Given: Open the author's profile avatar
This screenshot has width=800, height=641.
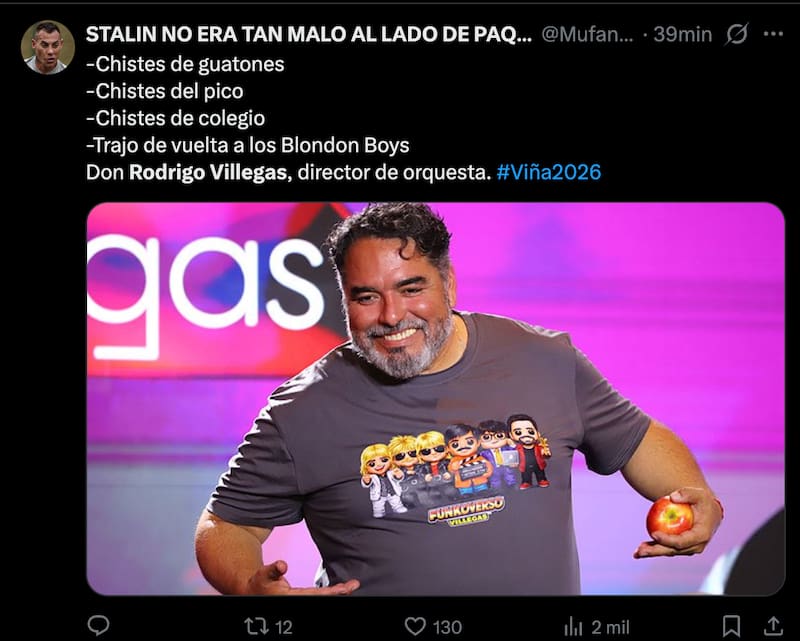Looking at the screenshot, I should [x=47, y=47].
